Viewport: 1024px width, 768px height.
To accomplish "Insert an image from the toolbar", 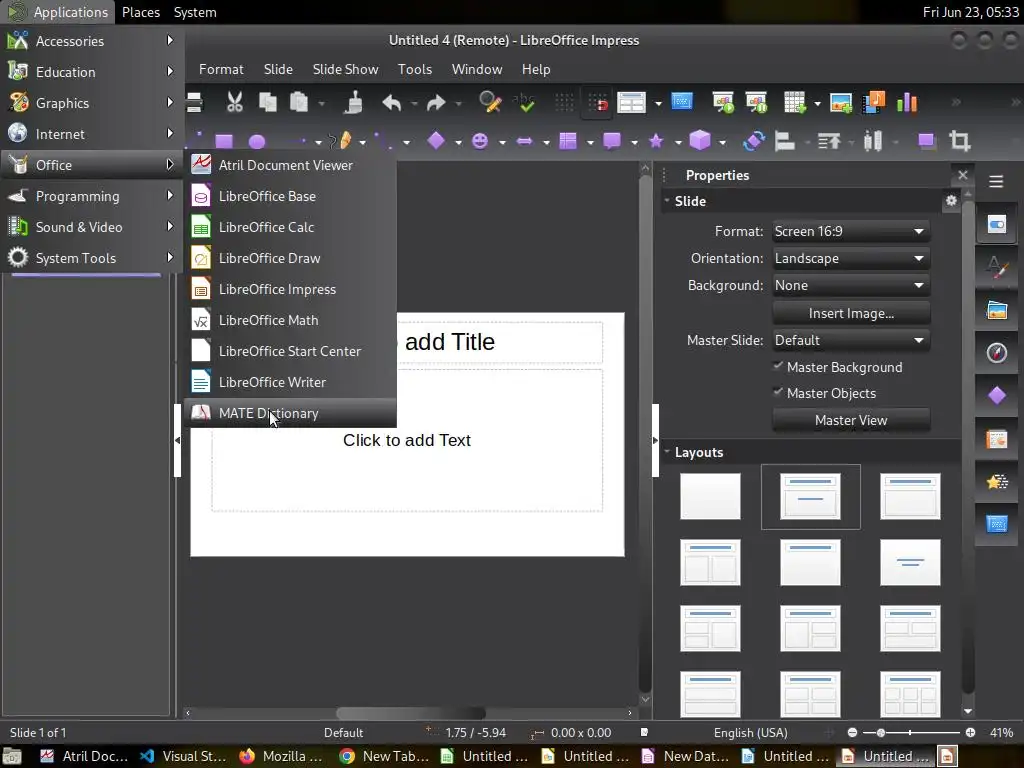I will click(841, 103).
